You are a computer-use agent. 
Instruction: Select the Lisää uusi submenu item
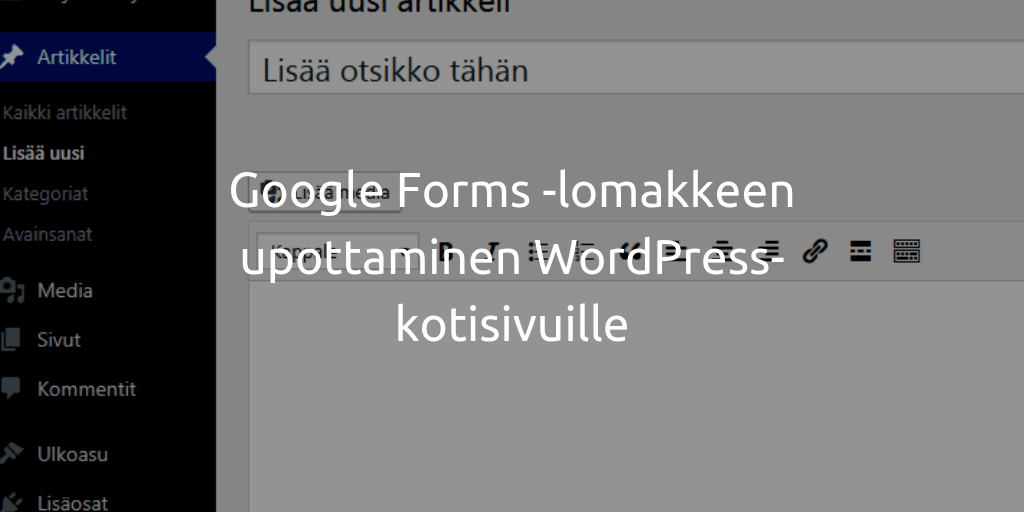[x=44, y=153]
